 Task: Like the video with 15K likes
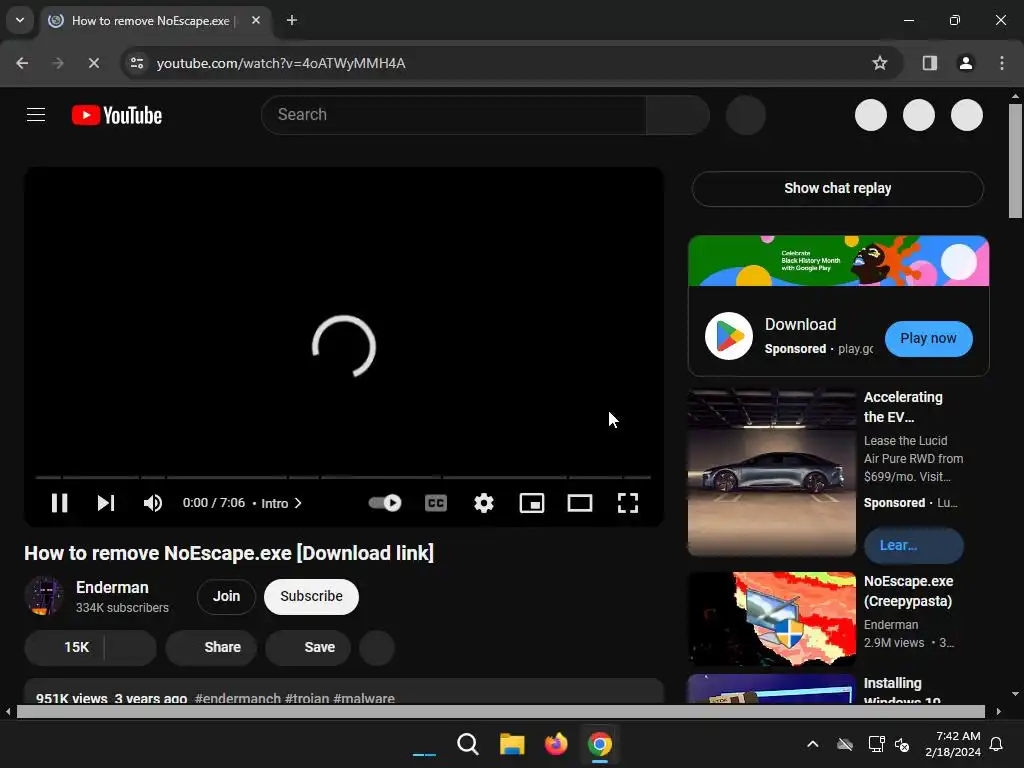coord(64,647)
